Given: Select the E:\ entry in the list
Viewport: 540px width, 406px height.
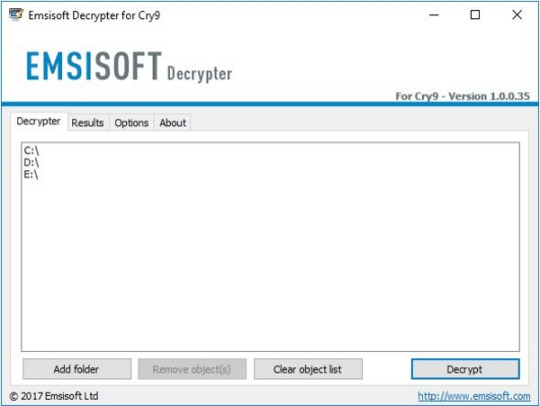Looking at the screenshot, I should click(31, 174).
